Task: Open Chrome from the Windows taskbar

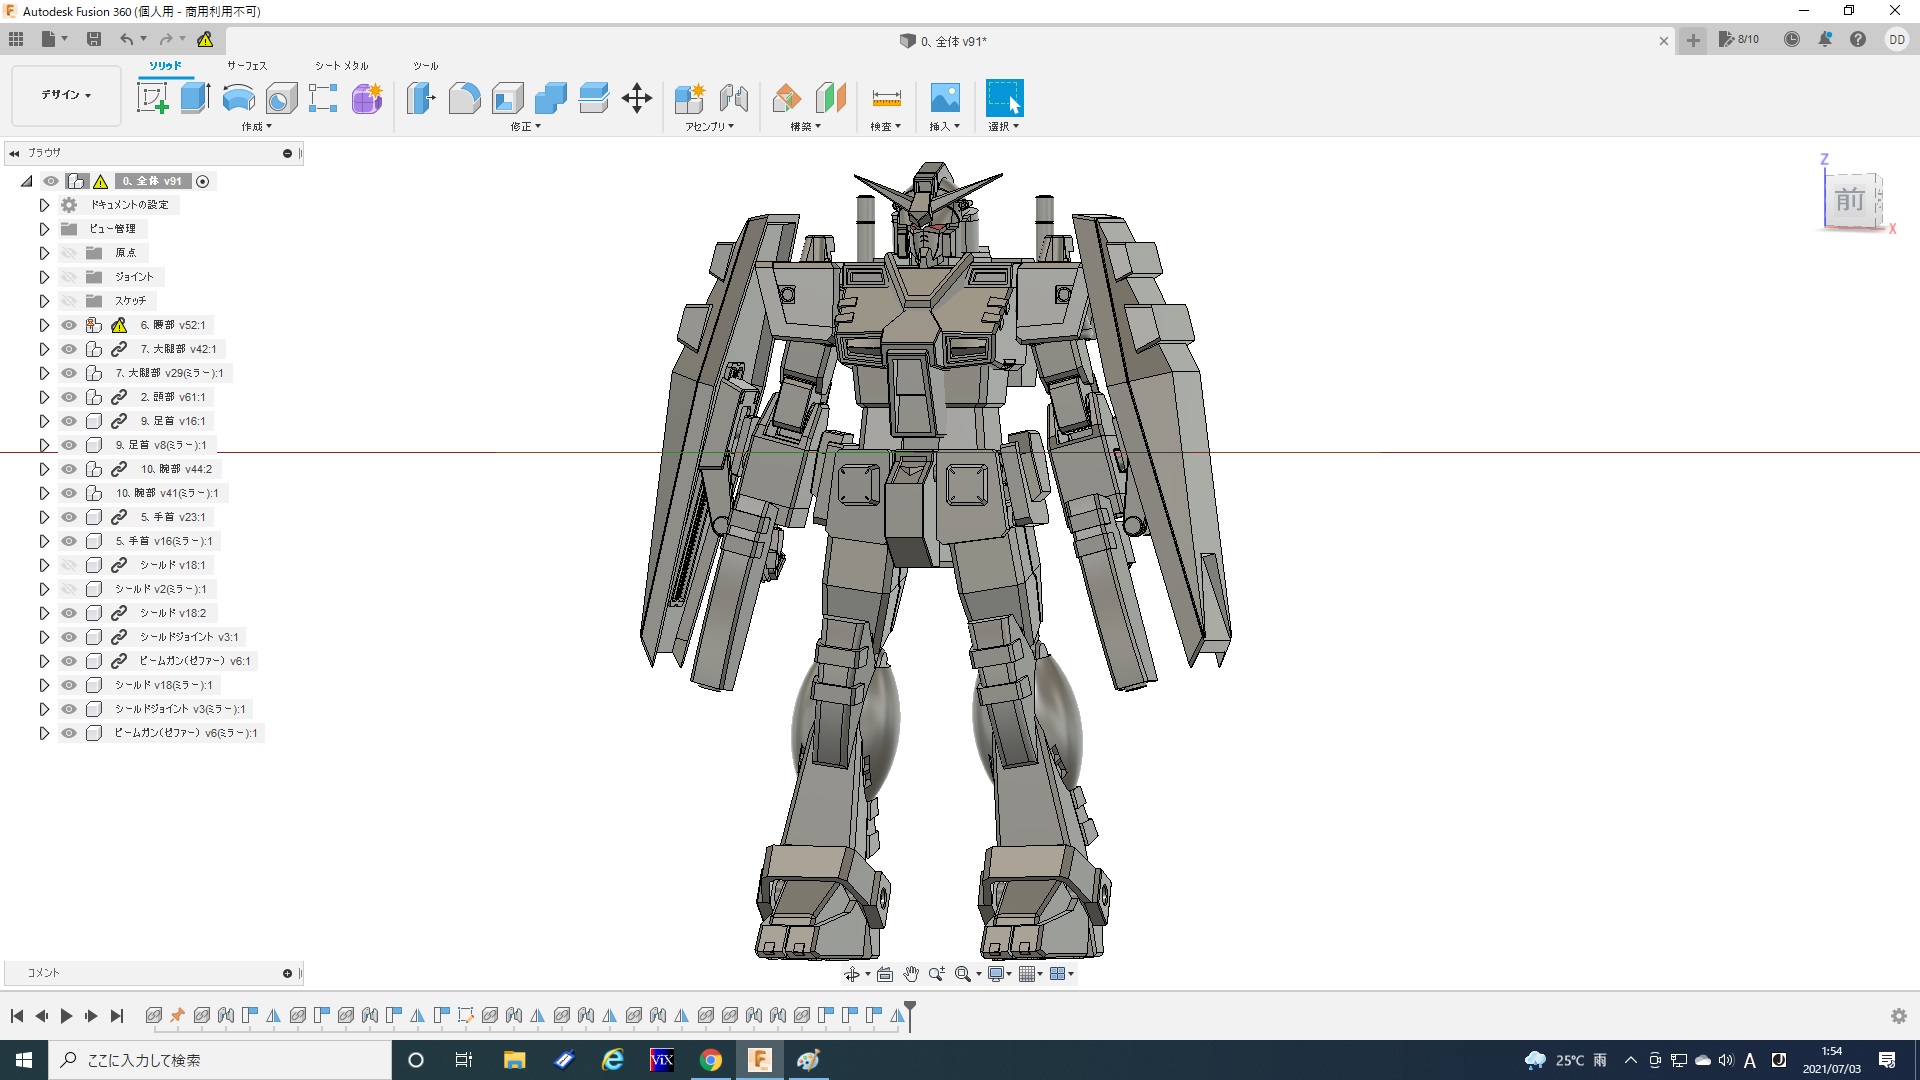Action: [711, 1060]
